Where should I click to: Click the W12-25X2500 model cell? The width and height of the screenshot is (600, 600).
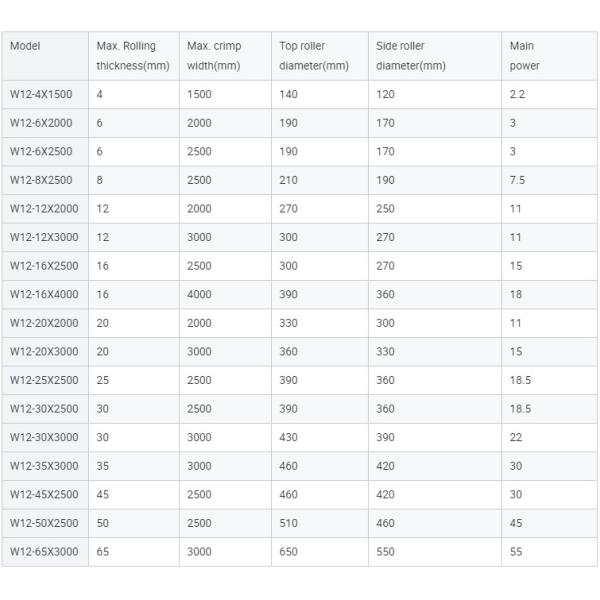[x=44, y=380]
